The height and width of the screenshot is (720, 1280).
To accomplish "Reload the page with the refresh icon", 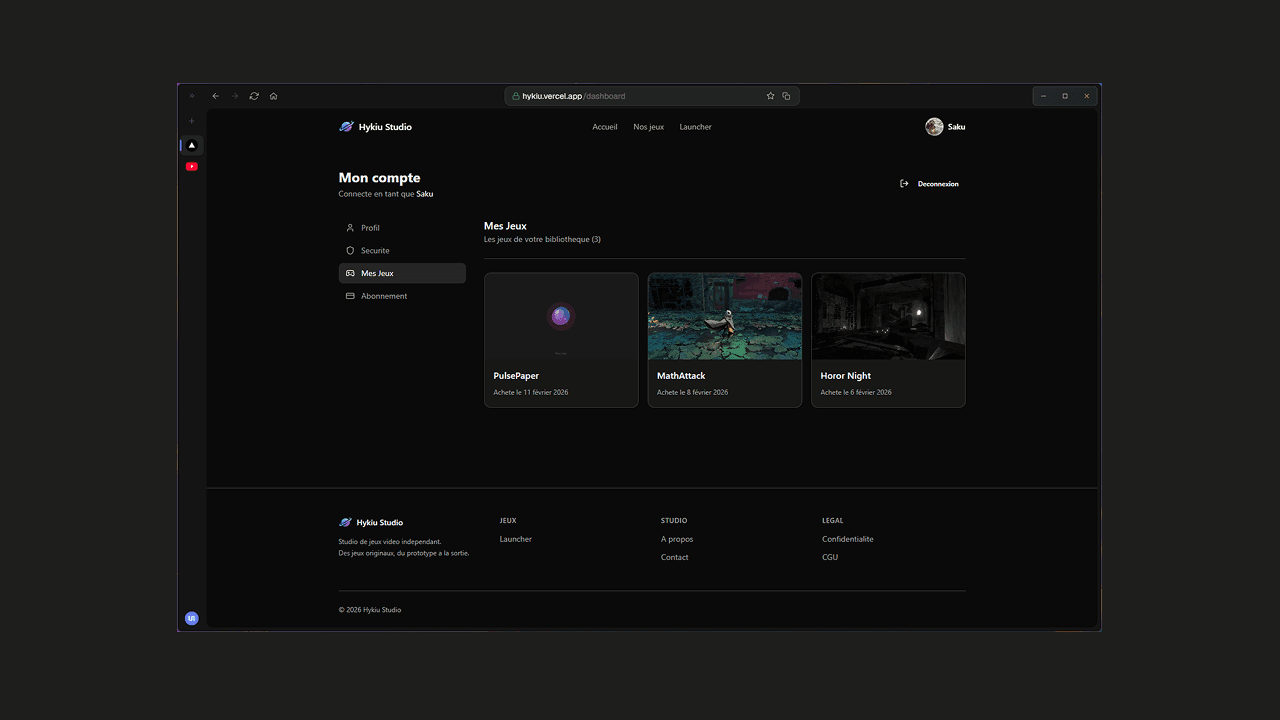I will (x=254, y=96).
